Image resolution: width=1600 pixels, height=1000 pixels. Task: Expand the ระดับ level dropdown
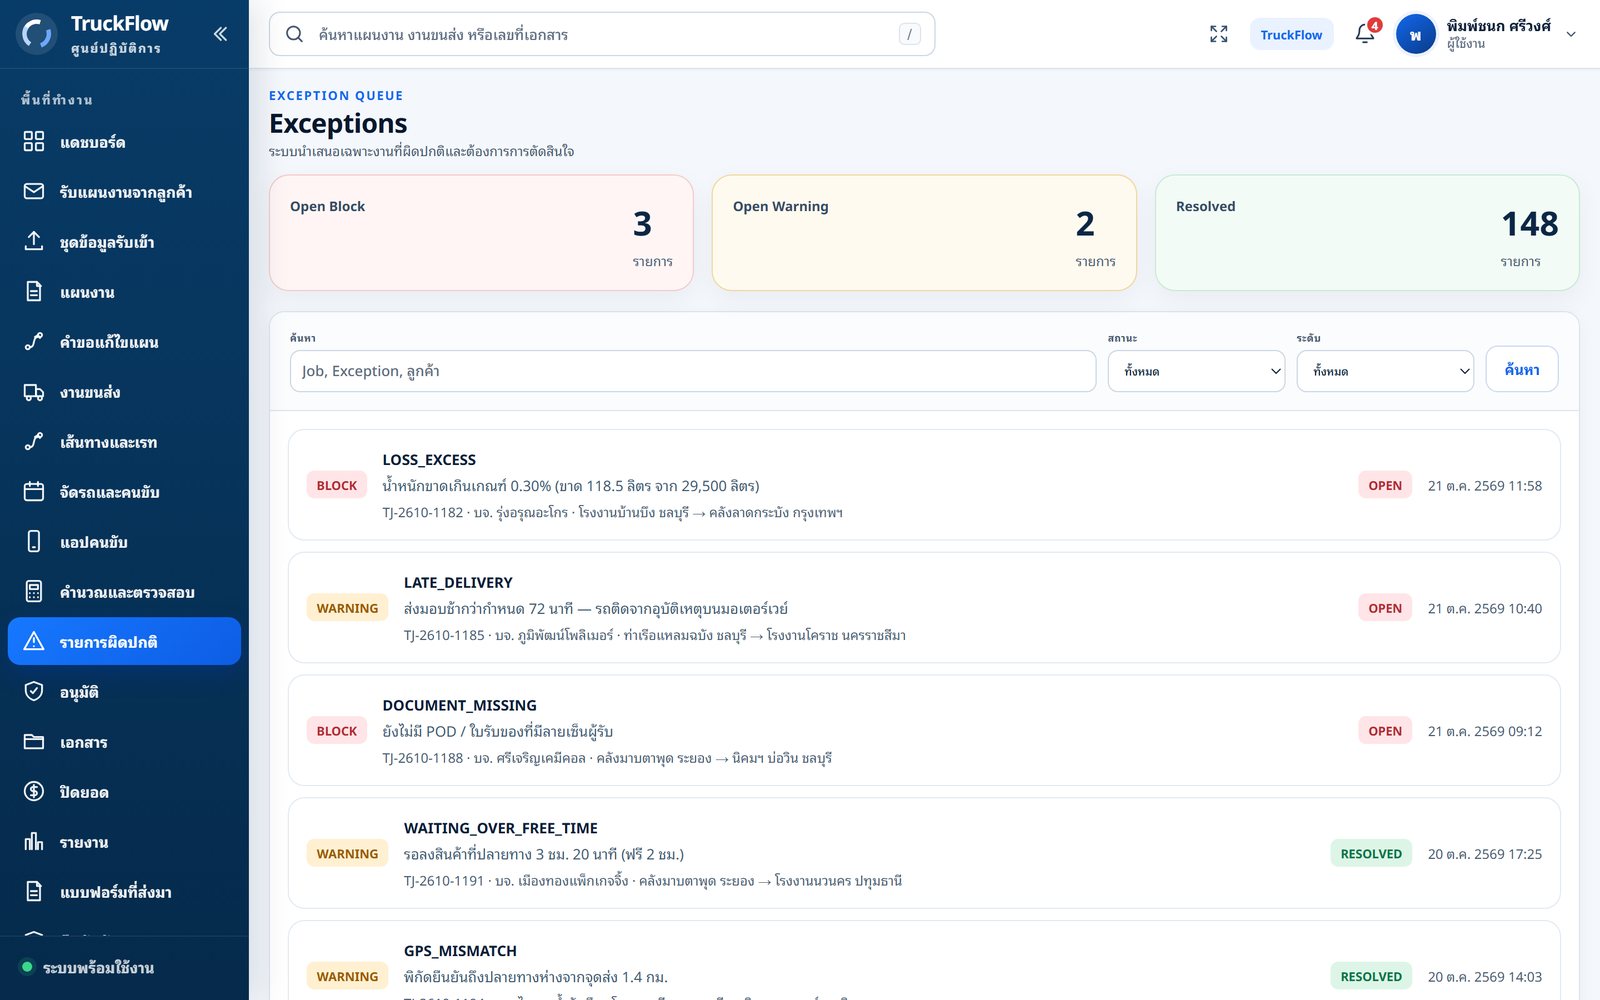click(1385, 371)
